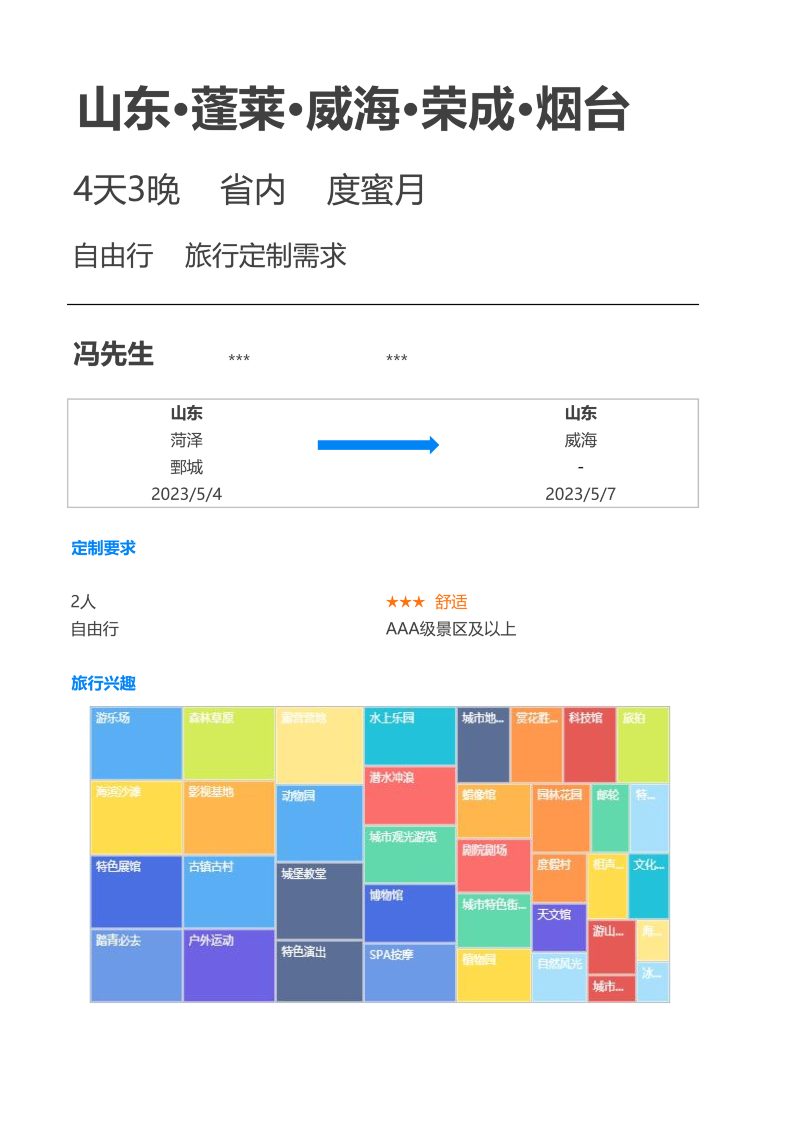Select the 特色演出 treemap tile
800x1130 pixels.
319,971
